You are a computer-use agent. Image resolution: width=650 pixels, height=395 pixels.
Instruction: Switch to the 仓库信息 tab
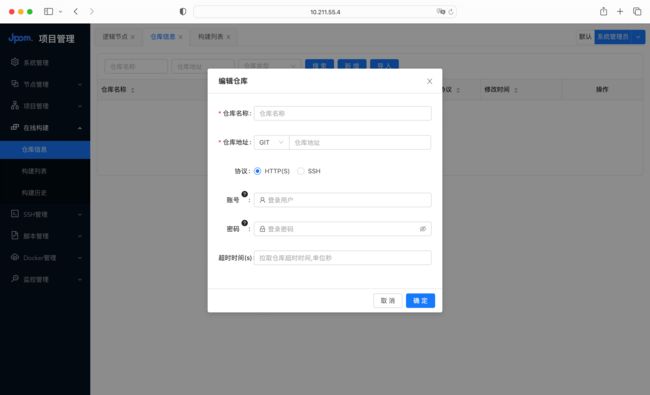162,36
